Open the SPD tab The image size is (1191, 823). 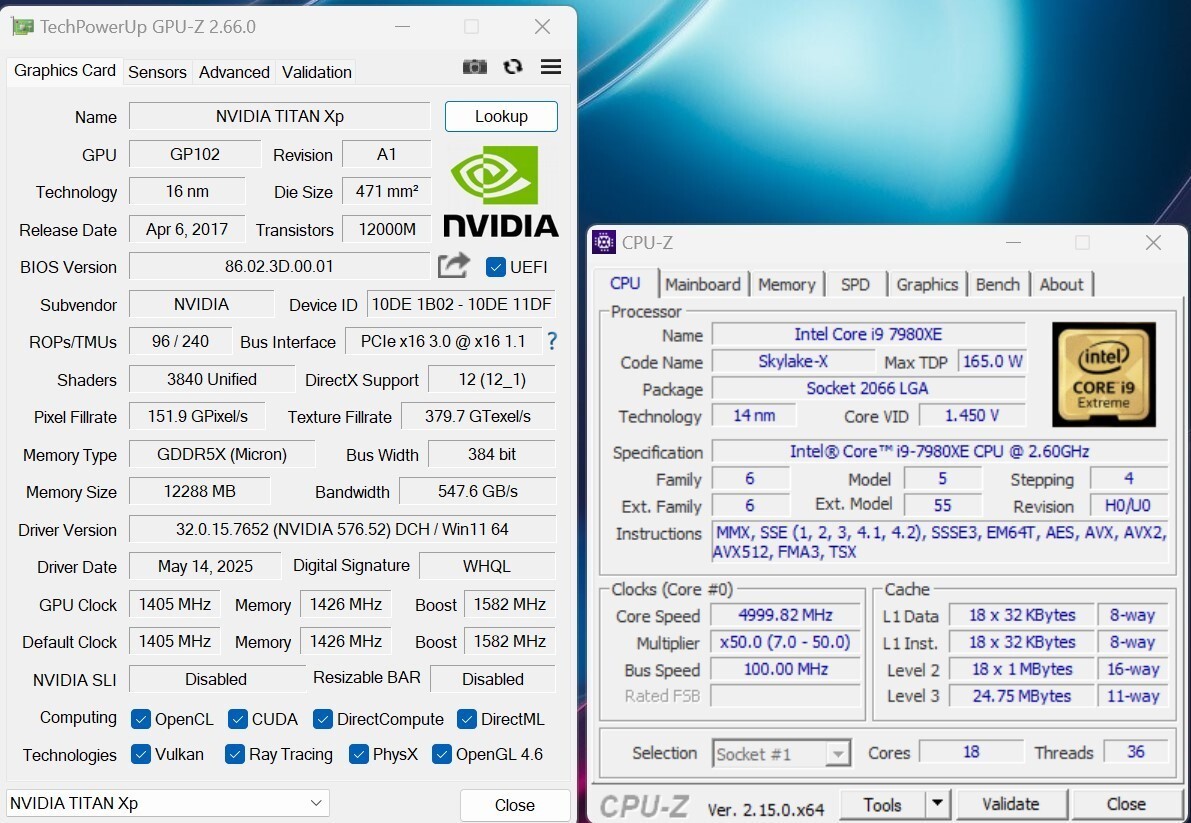pos(855,285)
